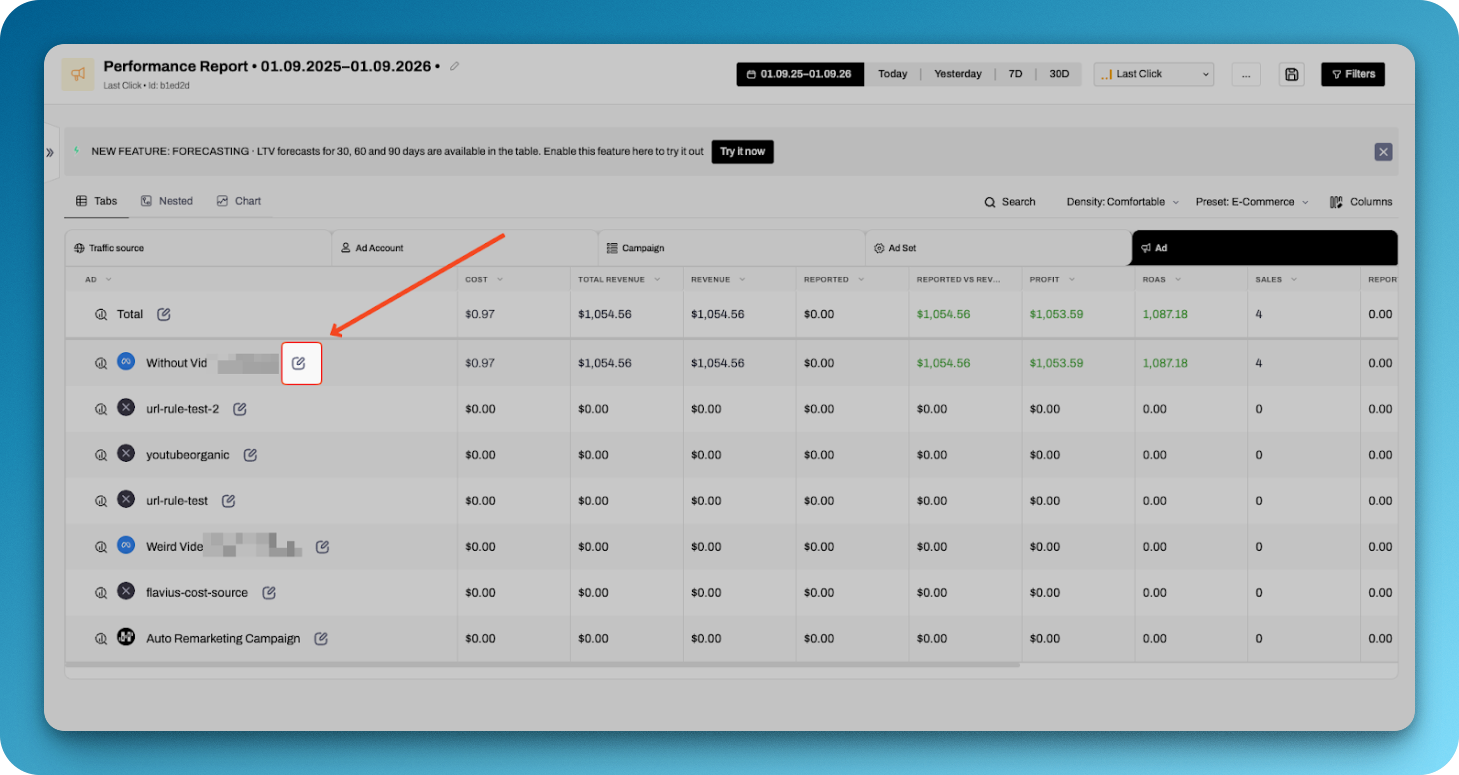Screen dimensions: 1459x775
Task: Expand the sidebar with double-chevron icon
Action: [50, 153]
